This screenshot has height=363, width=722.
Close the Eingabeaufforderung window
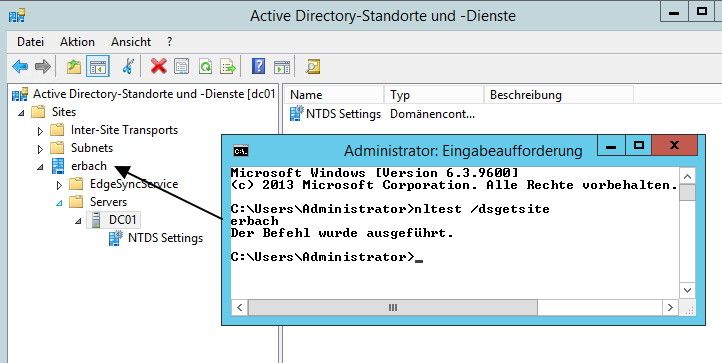pos(675,146)
